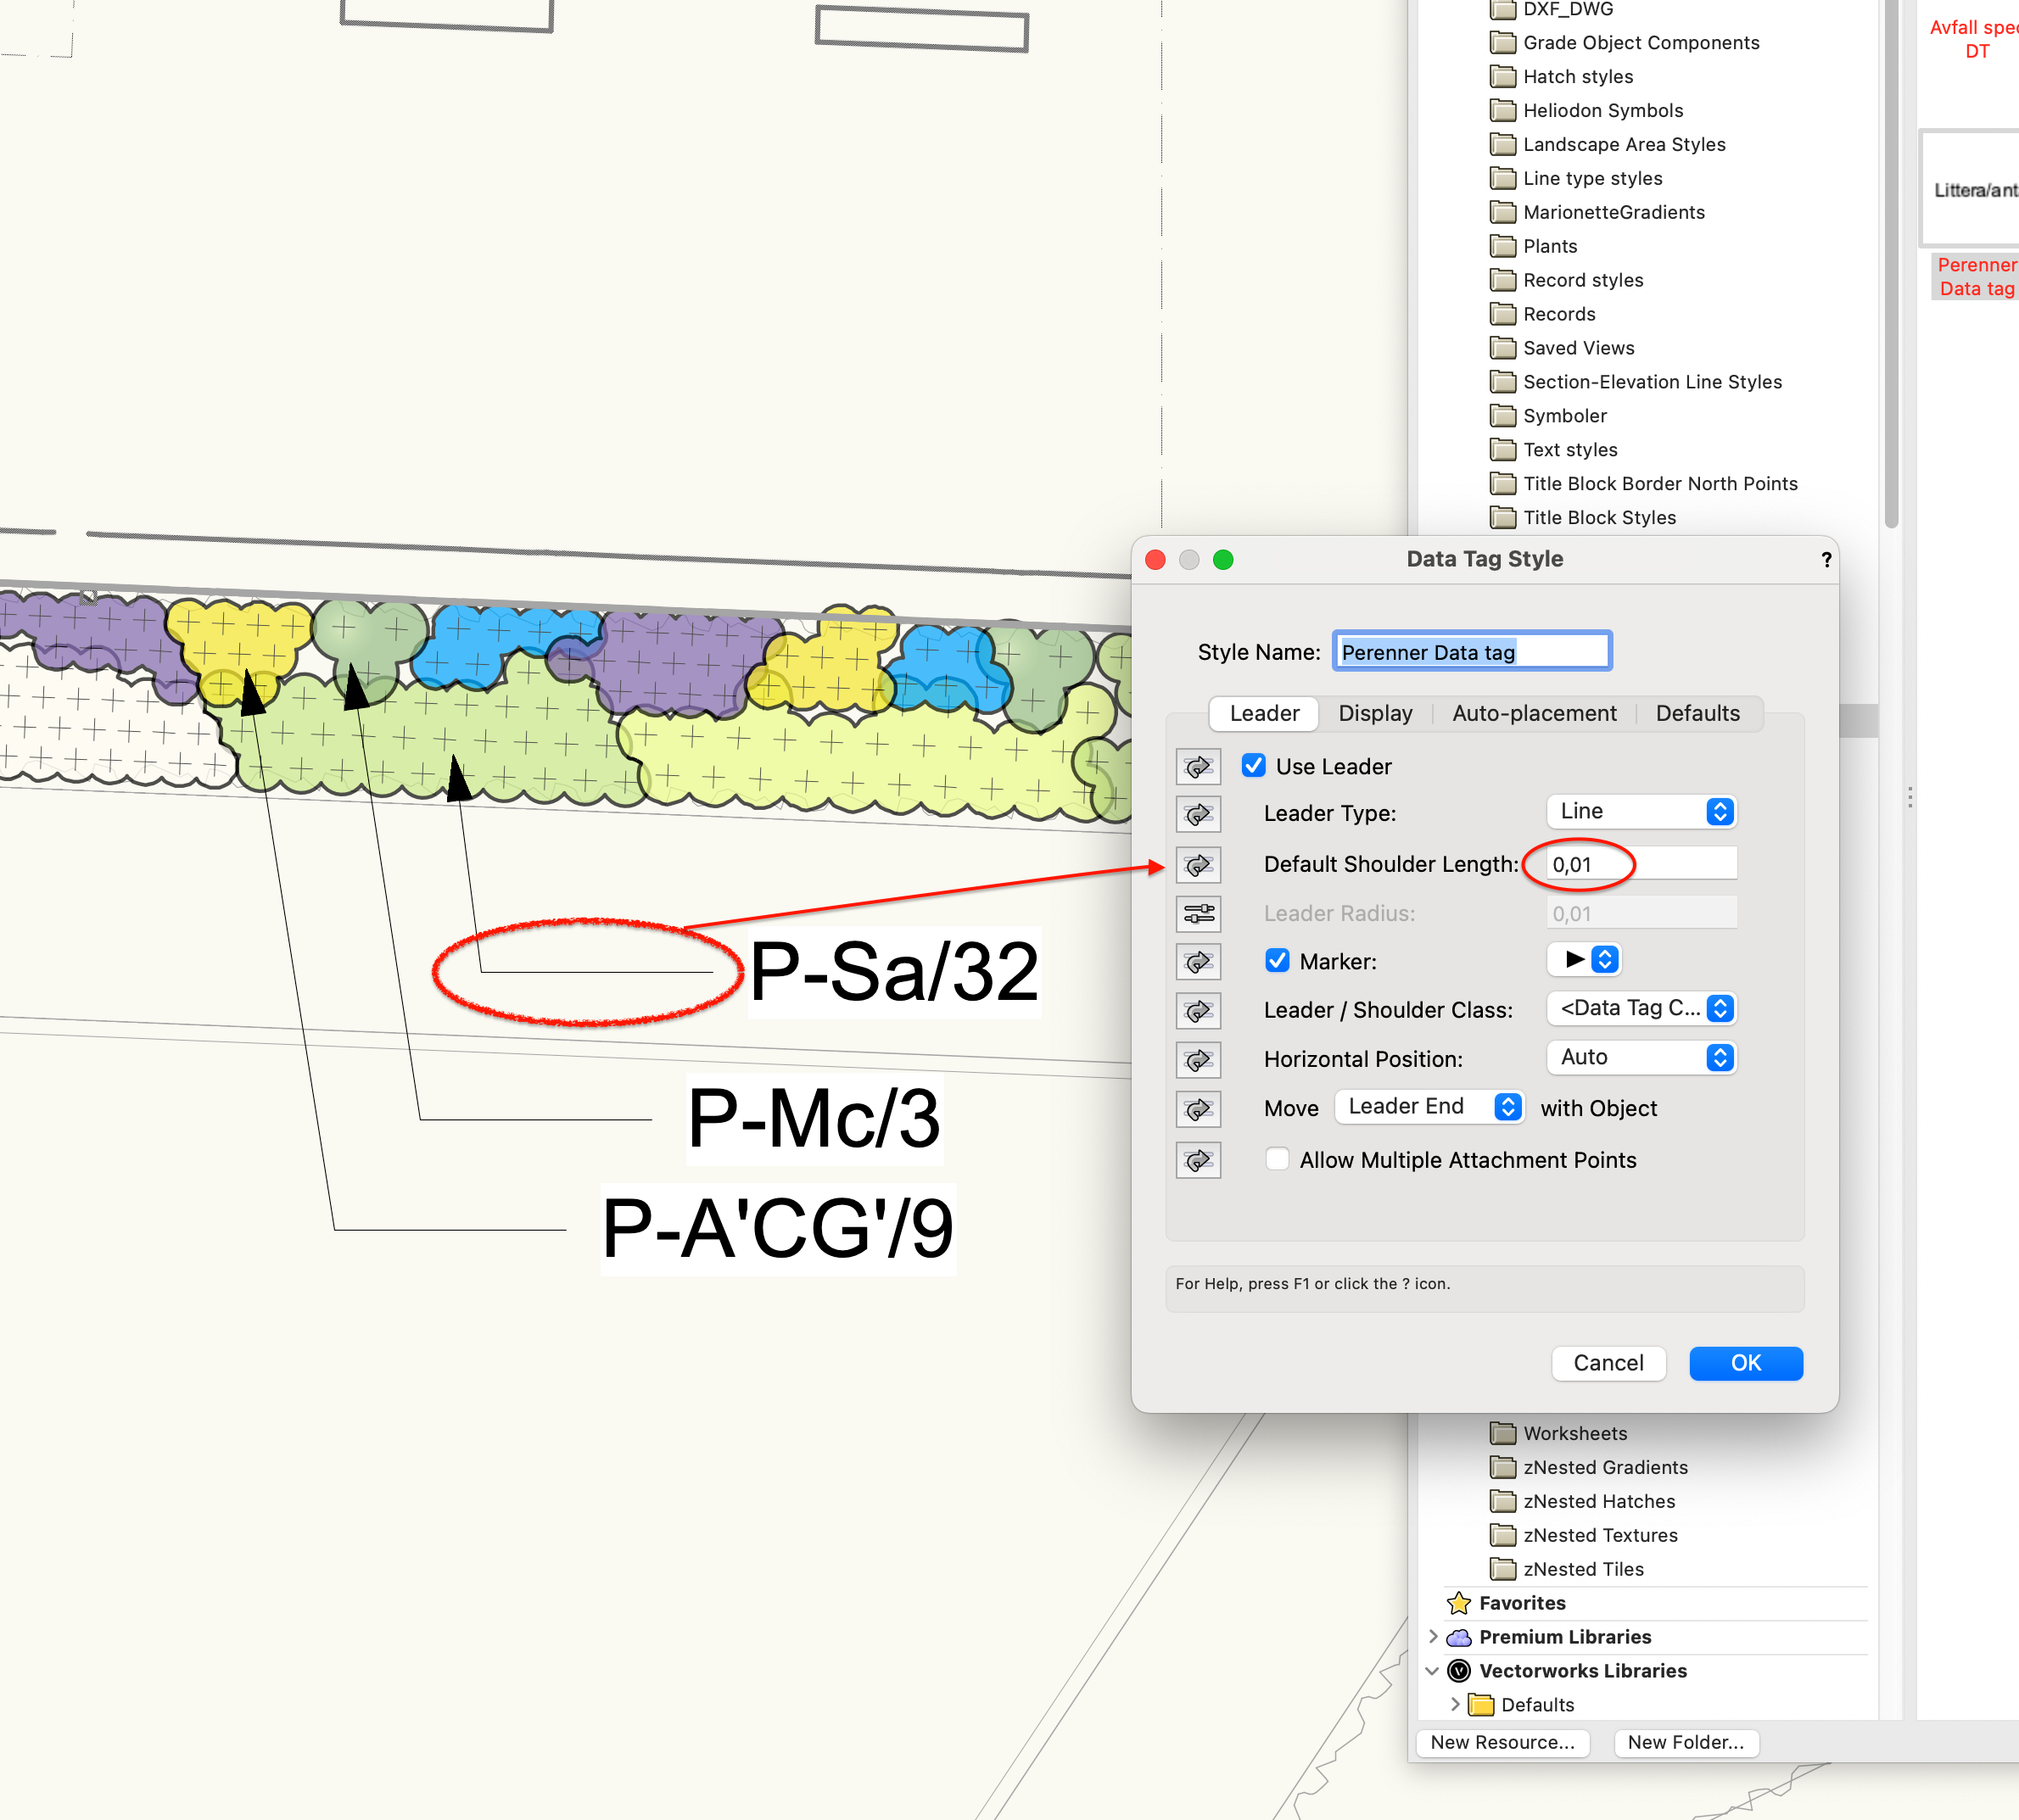
Task: Select the Perenner Data tag style name field
Action: pos(1471,651)
